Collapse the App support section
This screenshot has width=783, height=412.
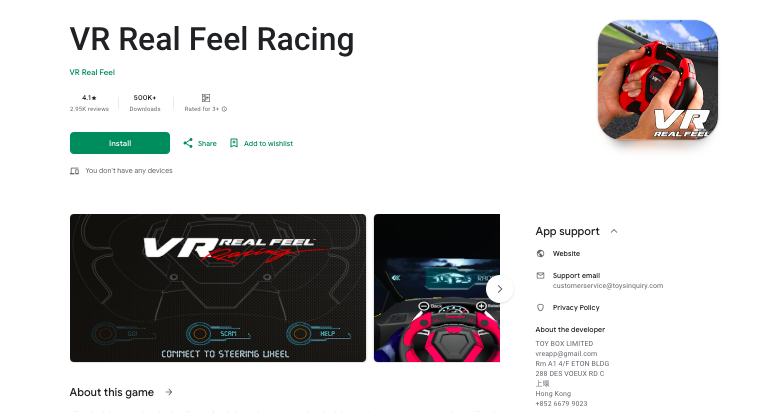point(614,231)
